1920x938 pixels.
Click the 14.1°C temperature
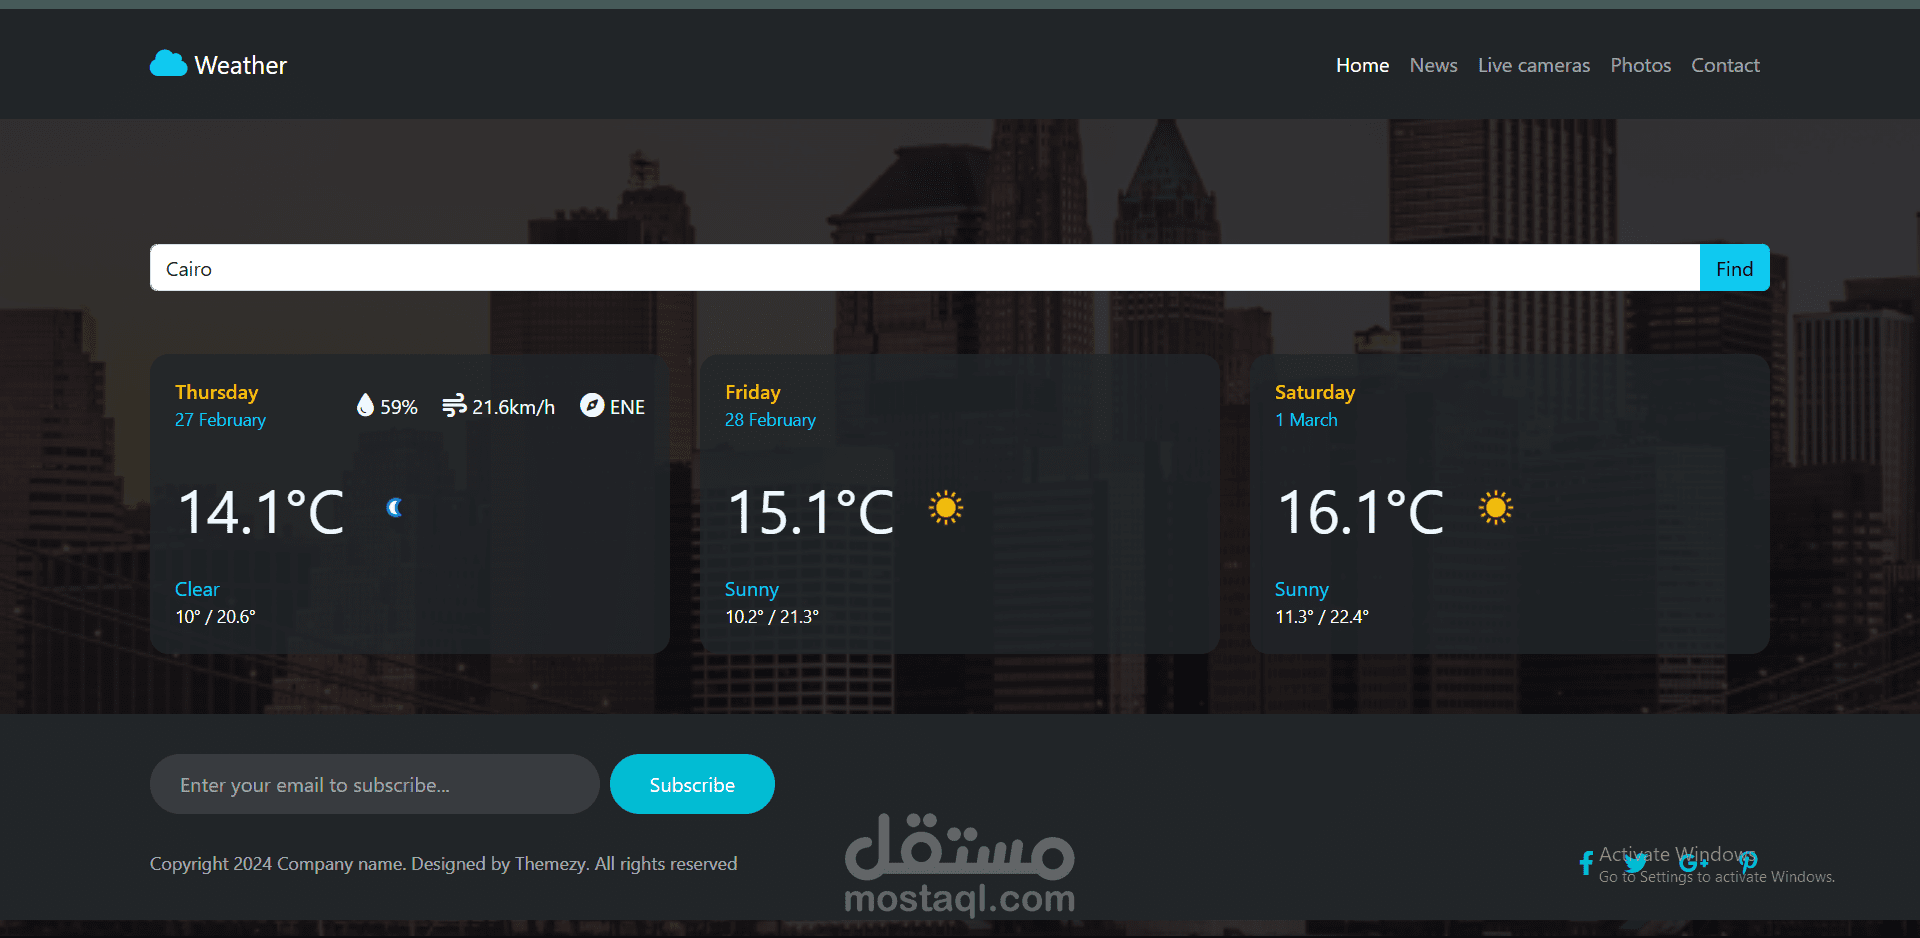(262, 512)
